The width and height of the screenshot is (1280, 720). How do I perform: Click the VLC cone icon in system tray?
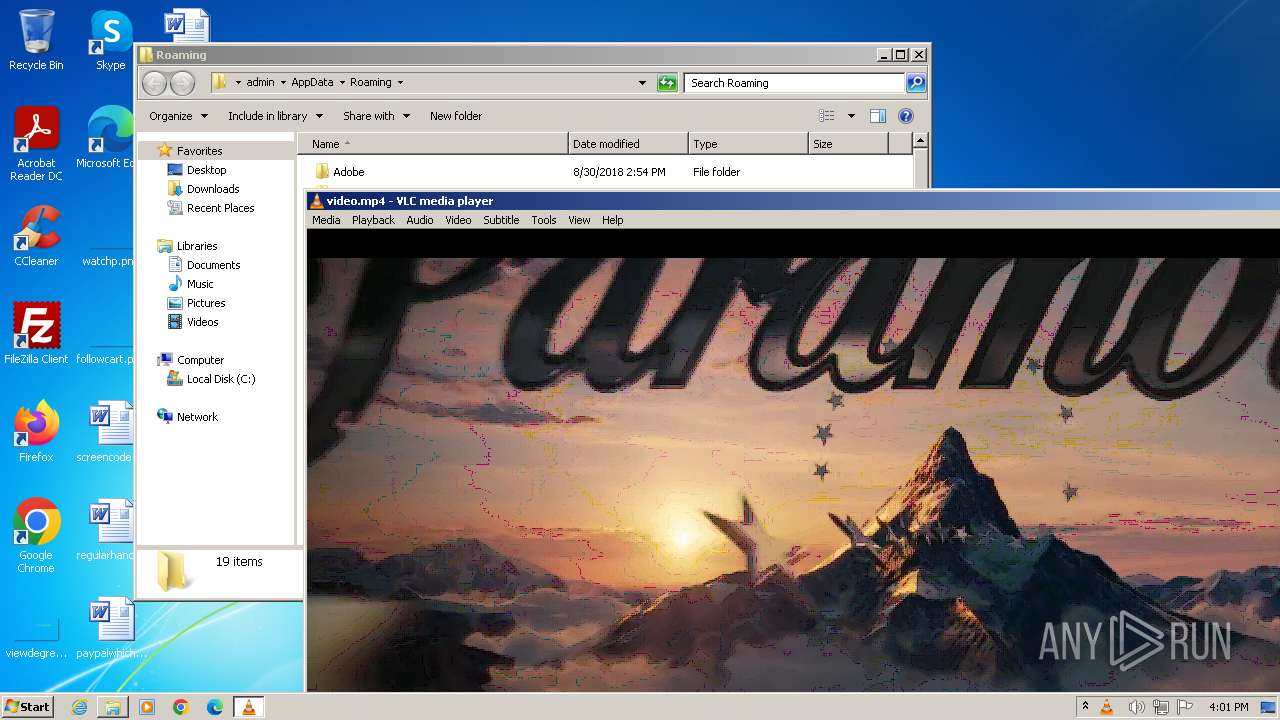1107,707
